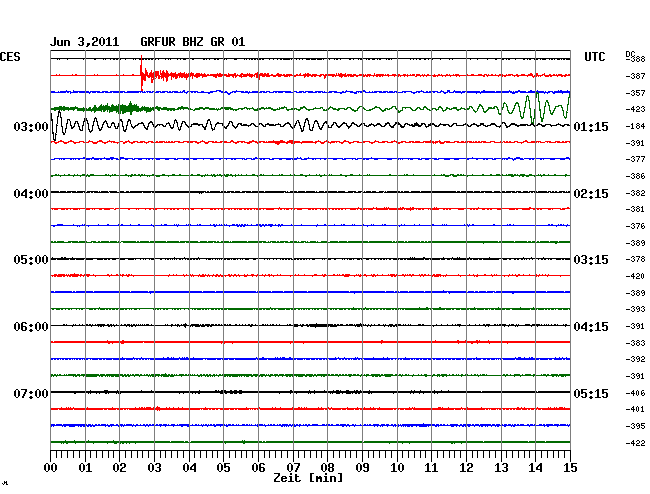Click the DC offset value '-420'
This screenshot has width=650, height=494.
tap(635, 276)
